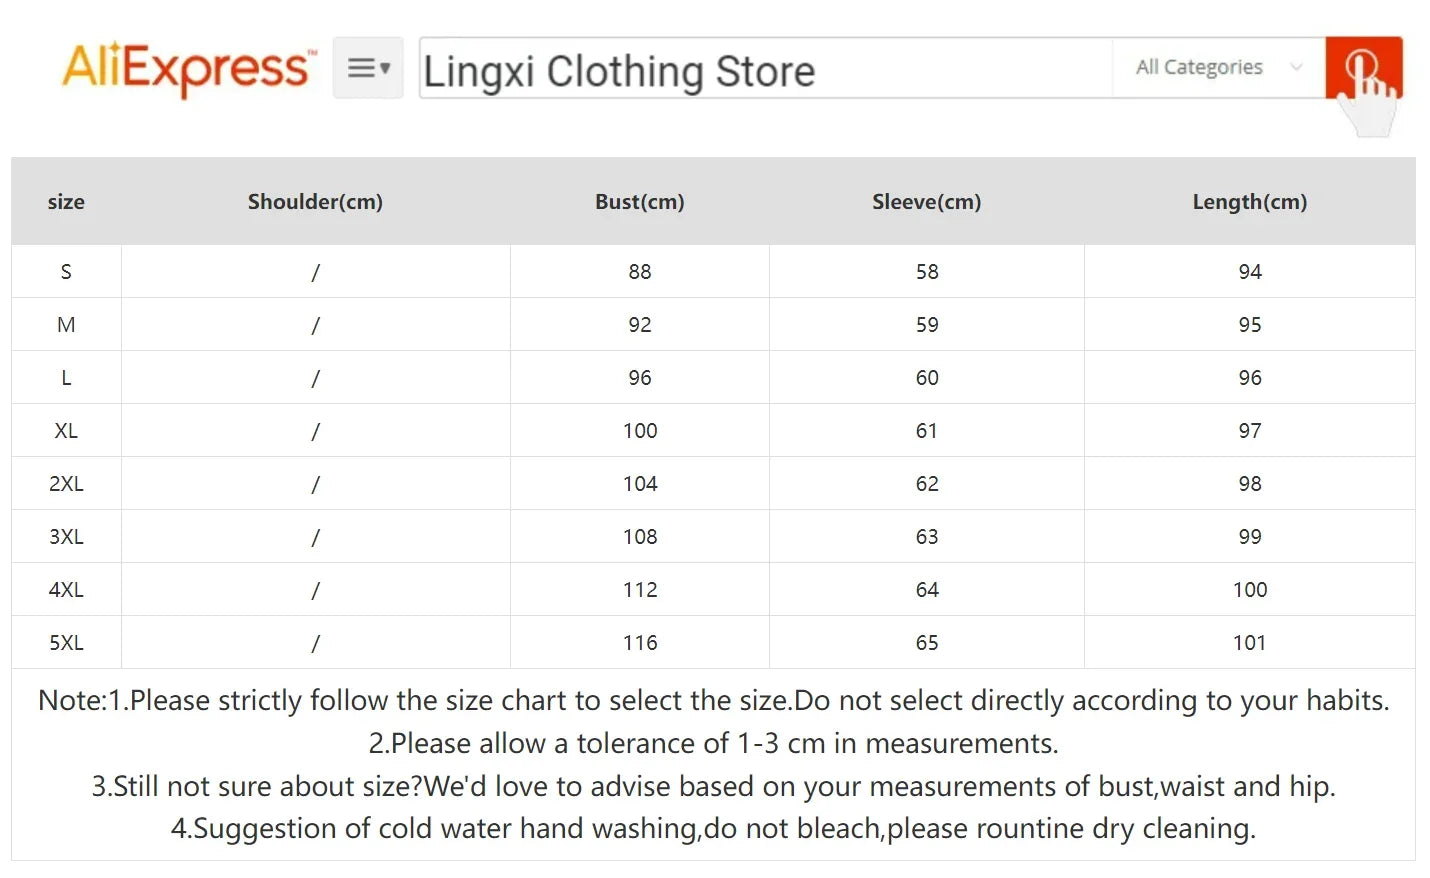This screenshot has height=878, width=1430.
Task: Click the Bust(cm) column header
Action: click(640, 202)
